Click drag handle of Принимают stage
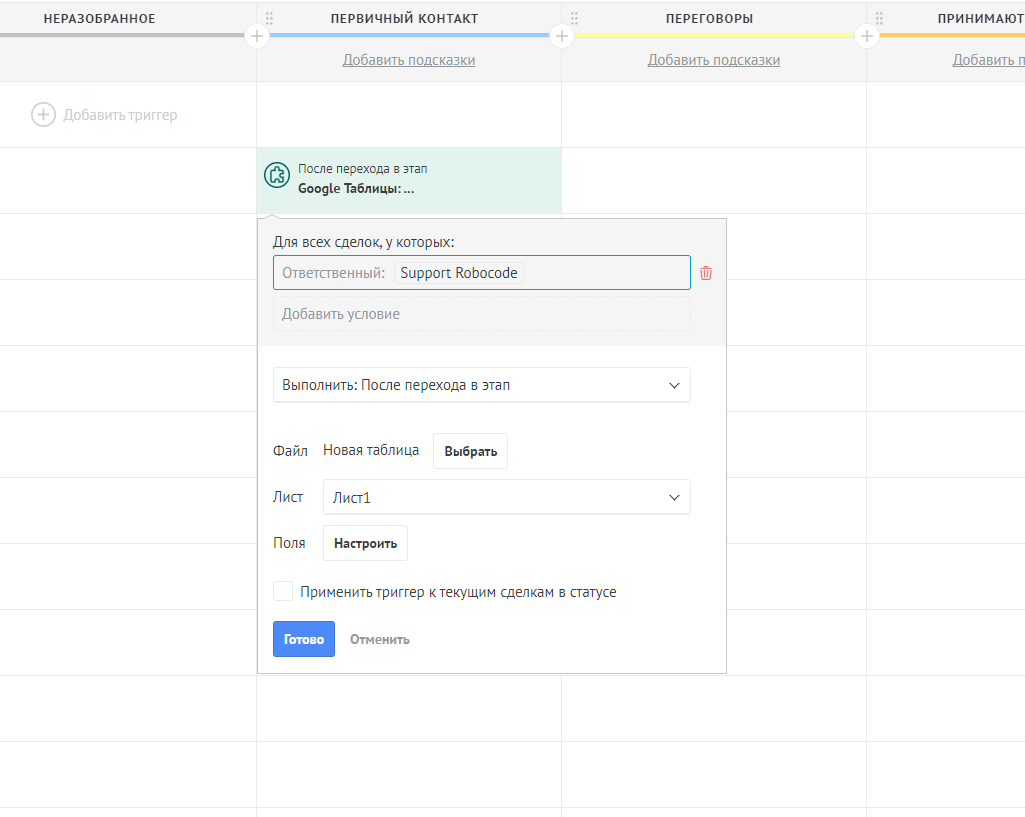The width and height of the screenshot is (1025, 817). (x=879, y=18)
